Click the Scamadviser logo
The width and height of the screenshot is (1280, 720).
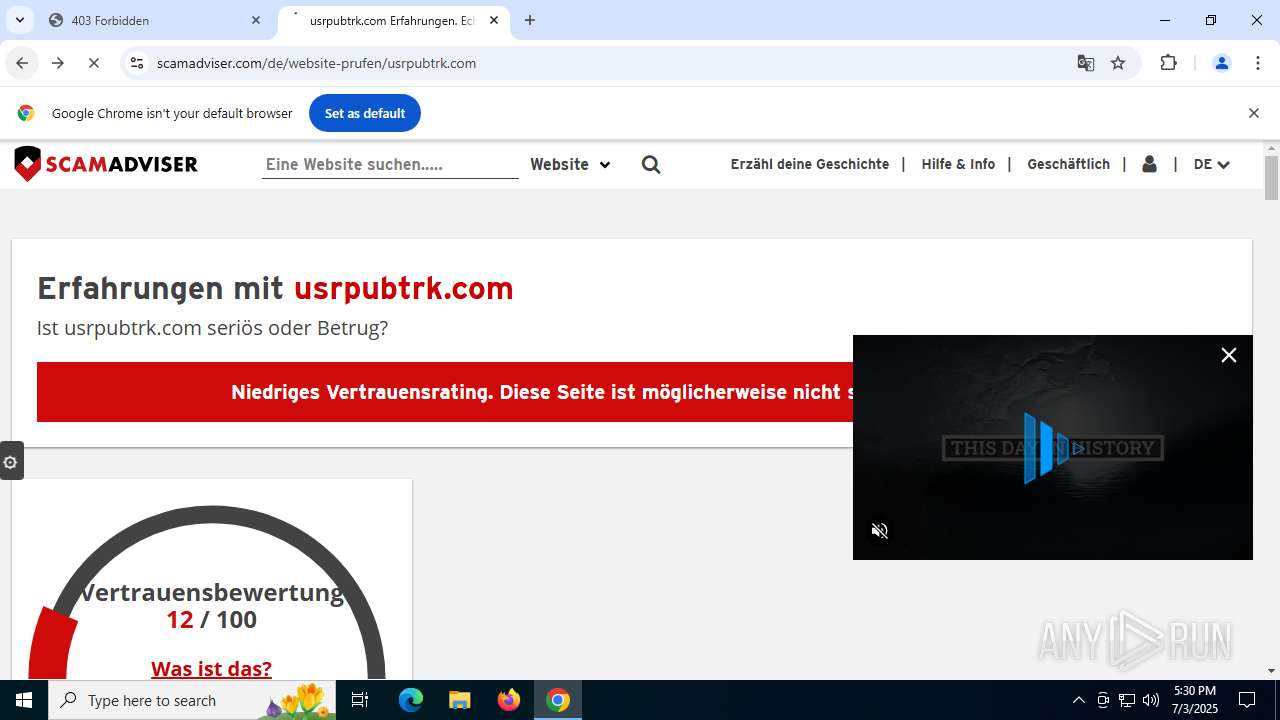[x=106, y=164]
